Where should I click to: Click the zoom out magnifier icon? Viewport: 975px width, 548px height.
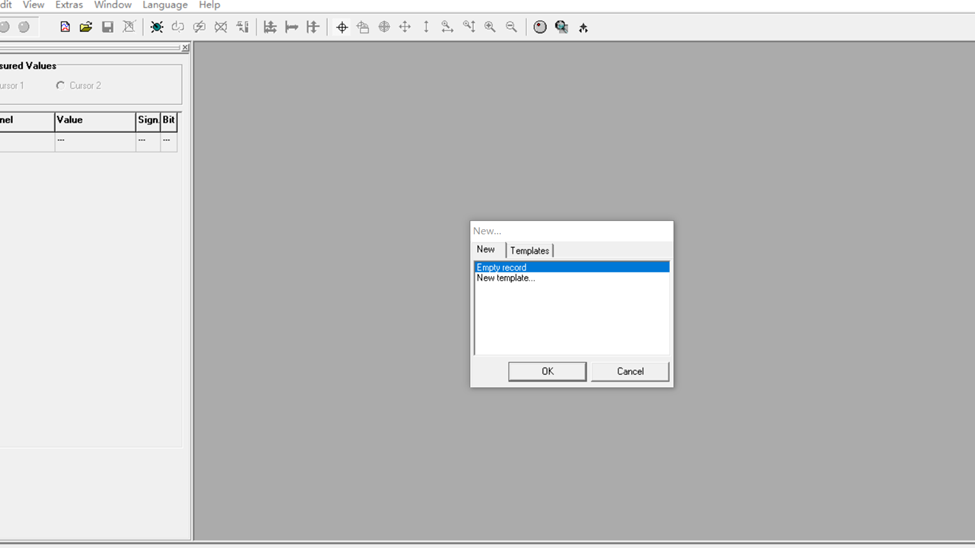coord(511,27)
